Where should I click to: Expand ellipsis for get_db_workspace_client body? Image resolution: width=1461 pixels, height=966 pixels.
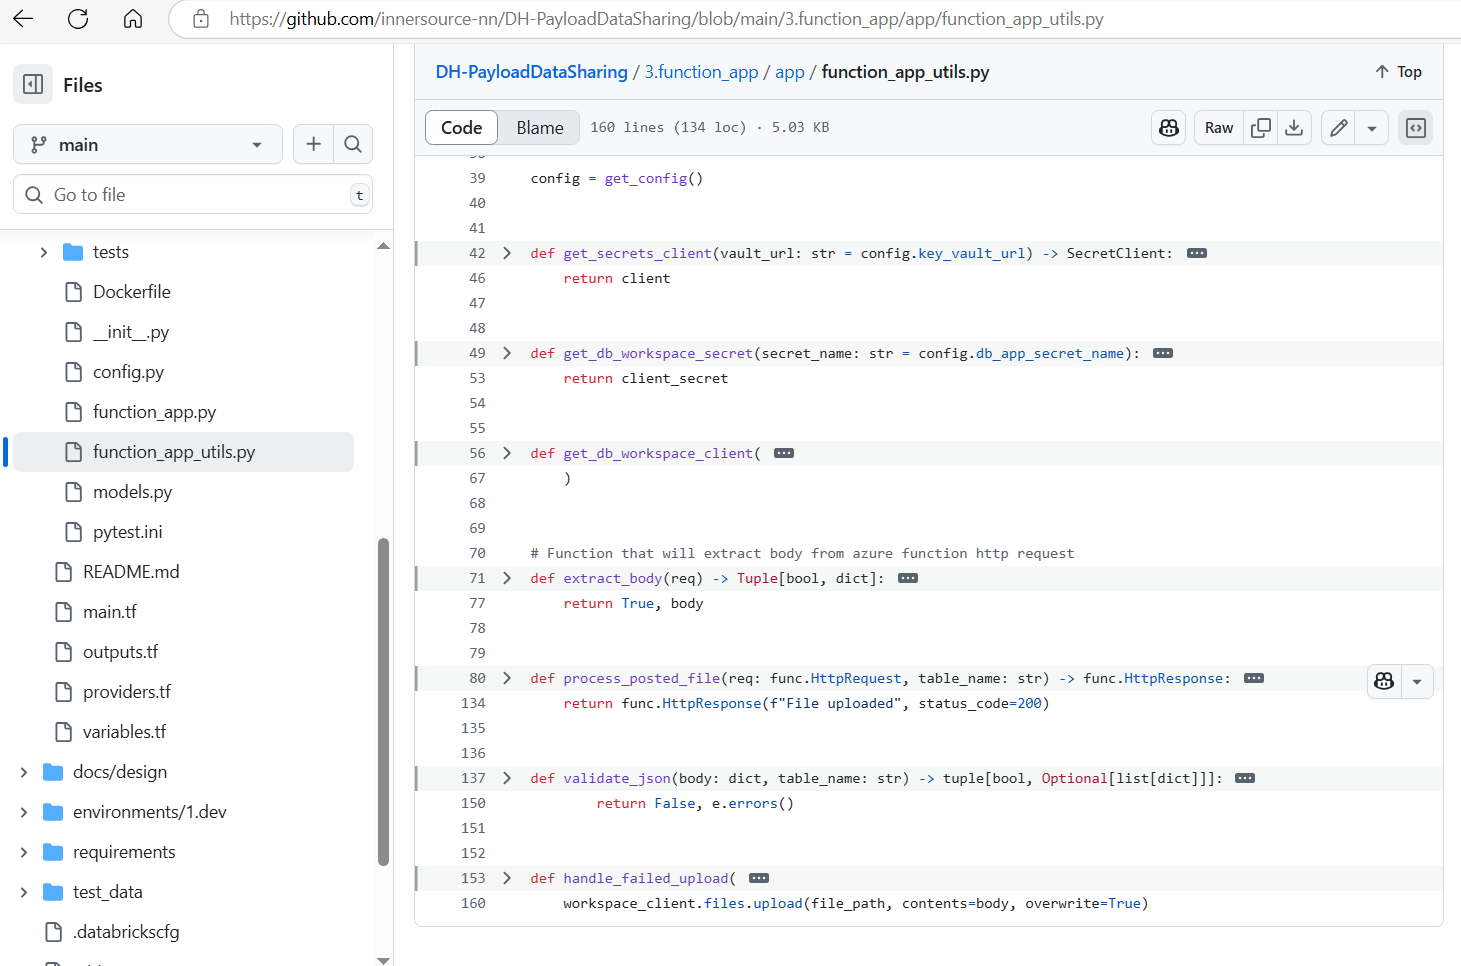pyautogui.click(x=784, y=453)
